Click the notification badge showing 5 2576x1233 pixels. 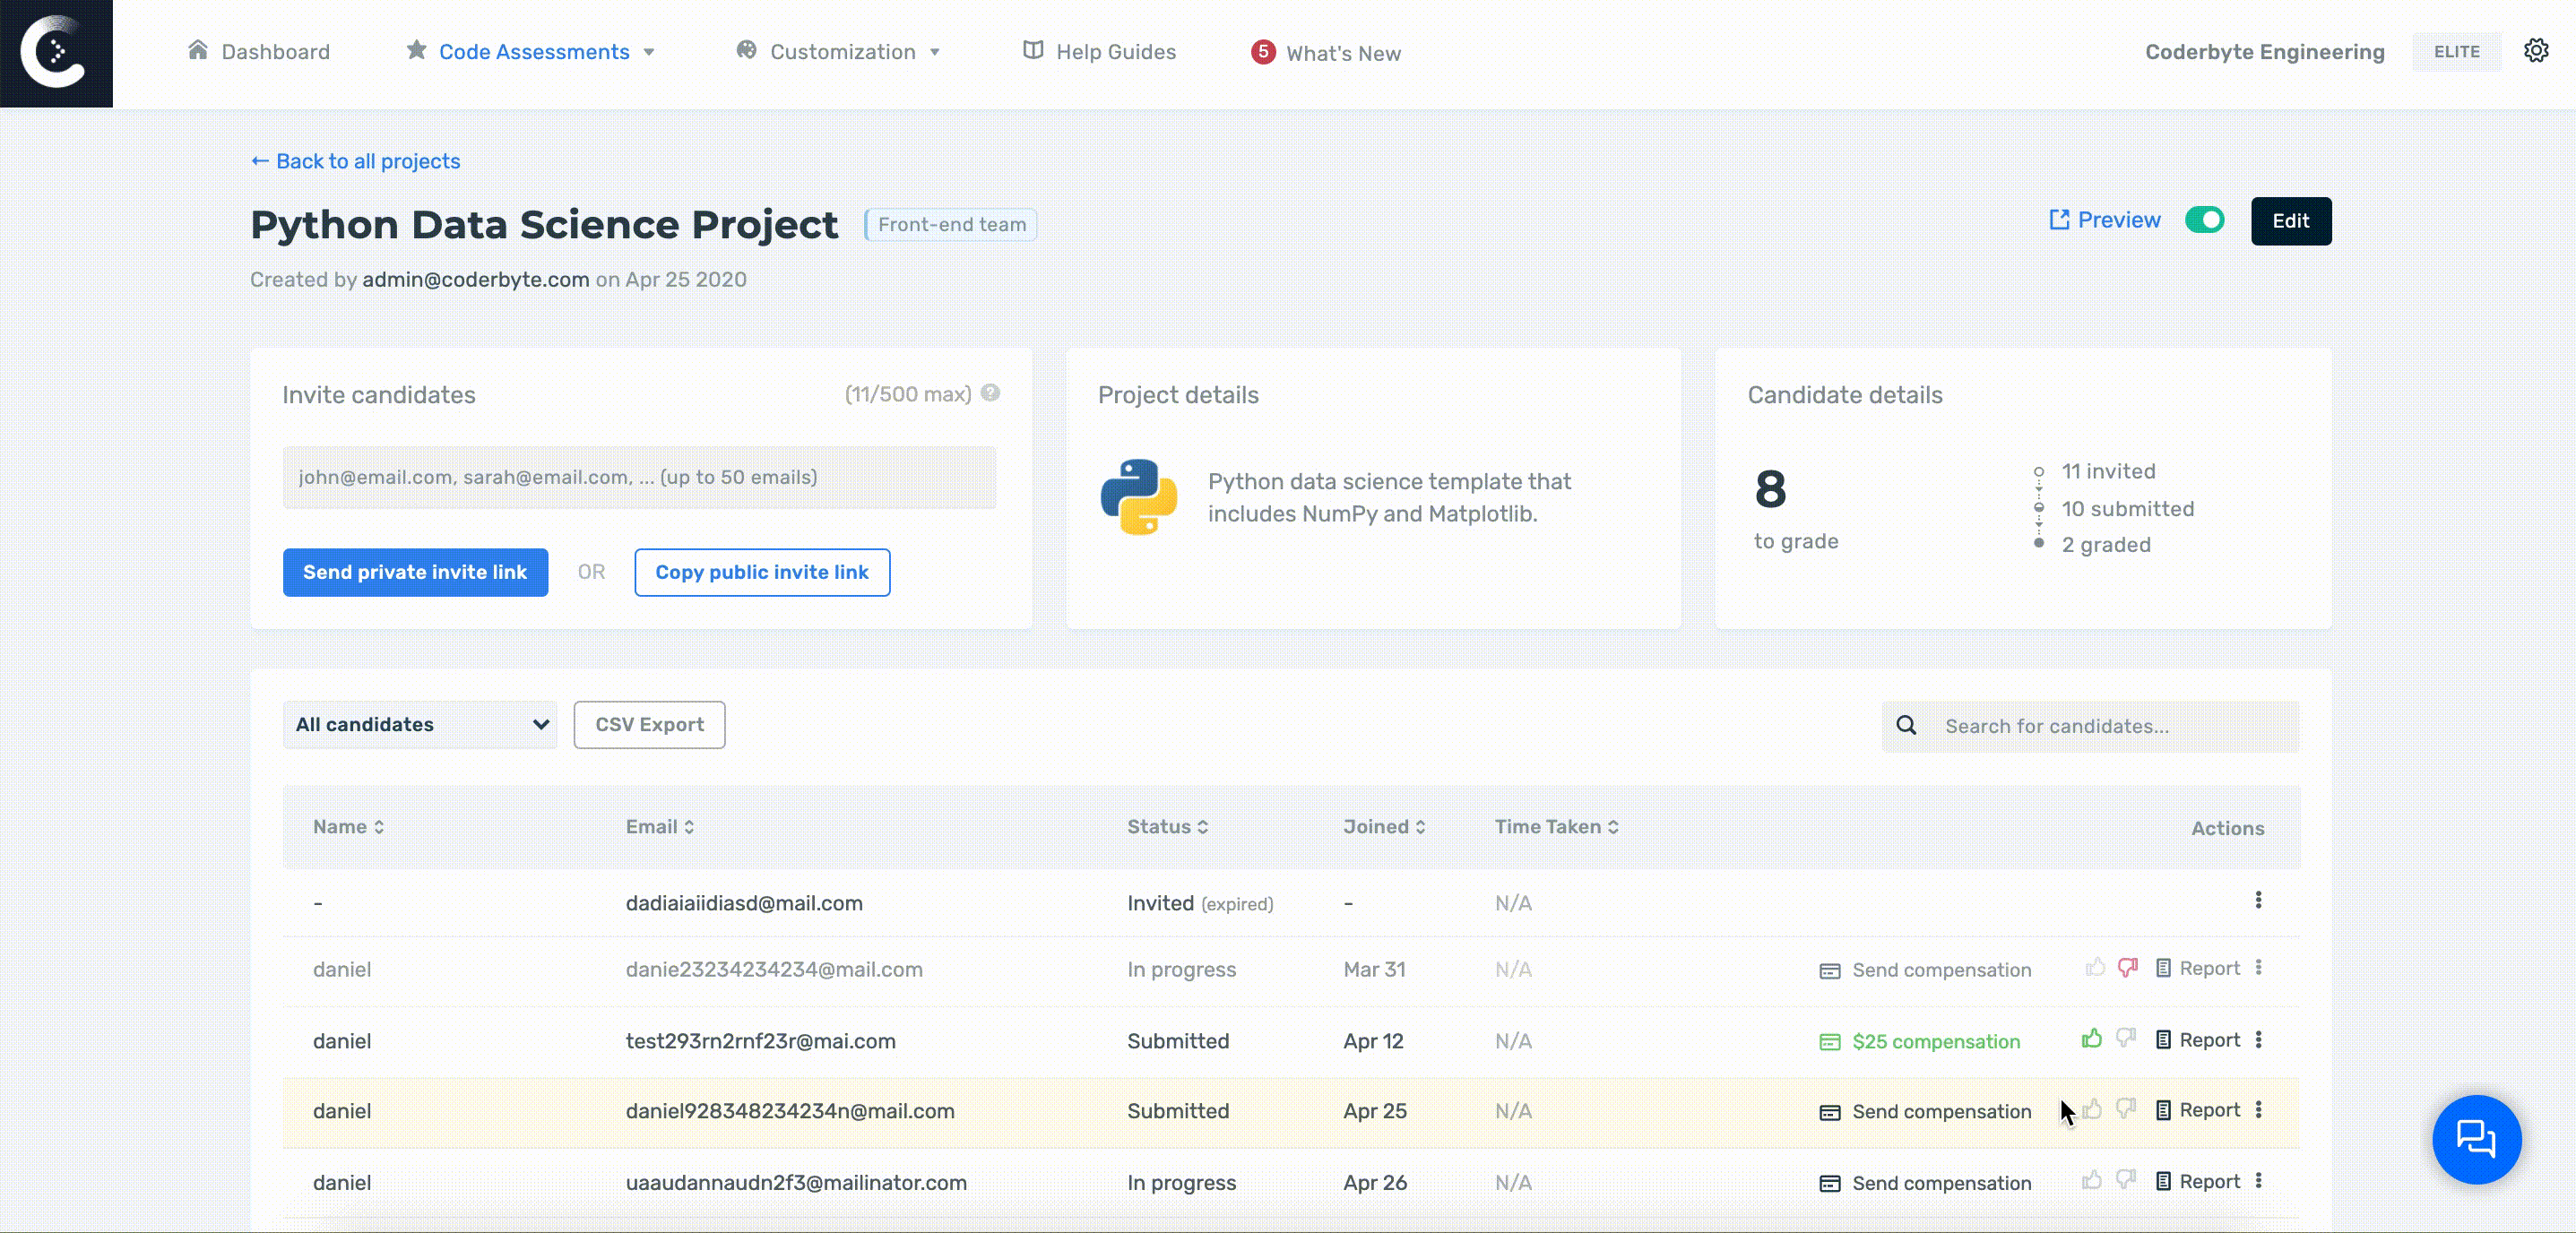[x=1263, y=51]
